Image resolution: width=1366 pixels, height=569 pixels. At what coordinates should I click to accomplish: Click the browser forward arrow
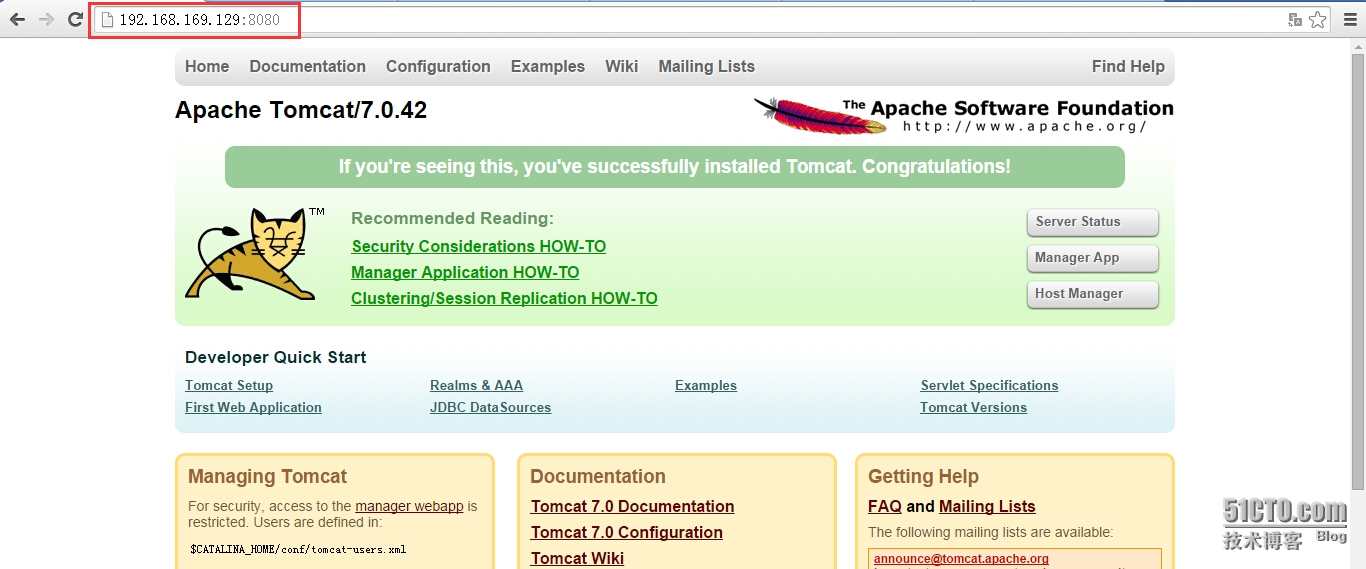[46, 19]
